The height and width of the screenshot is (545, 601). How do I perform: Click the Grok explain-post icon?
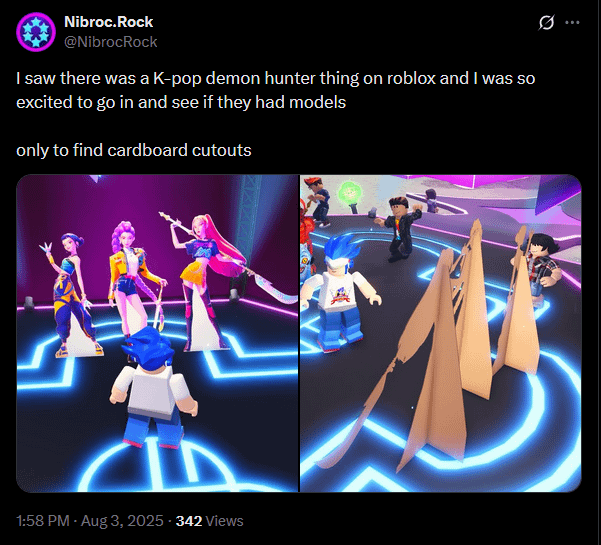[x=546, y=23]
